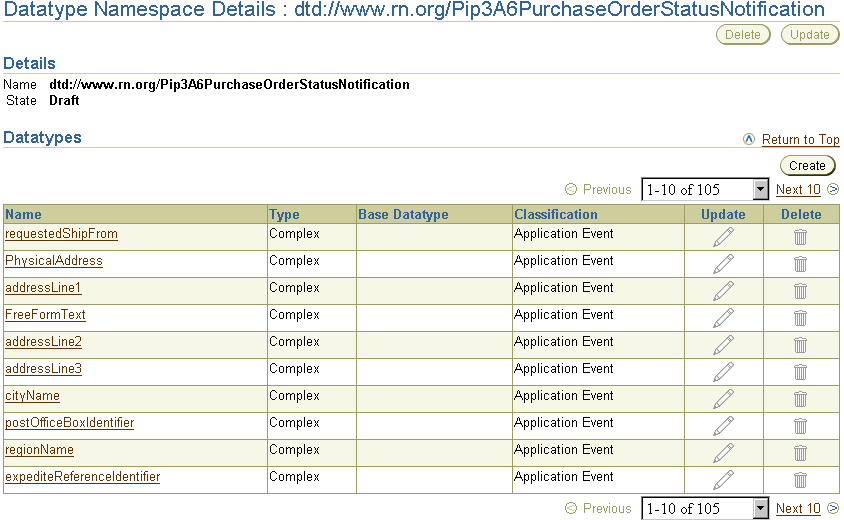Screen dimensions: 844x520
Task: Click the Draft state value
Action: point(64,101)
